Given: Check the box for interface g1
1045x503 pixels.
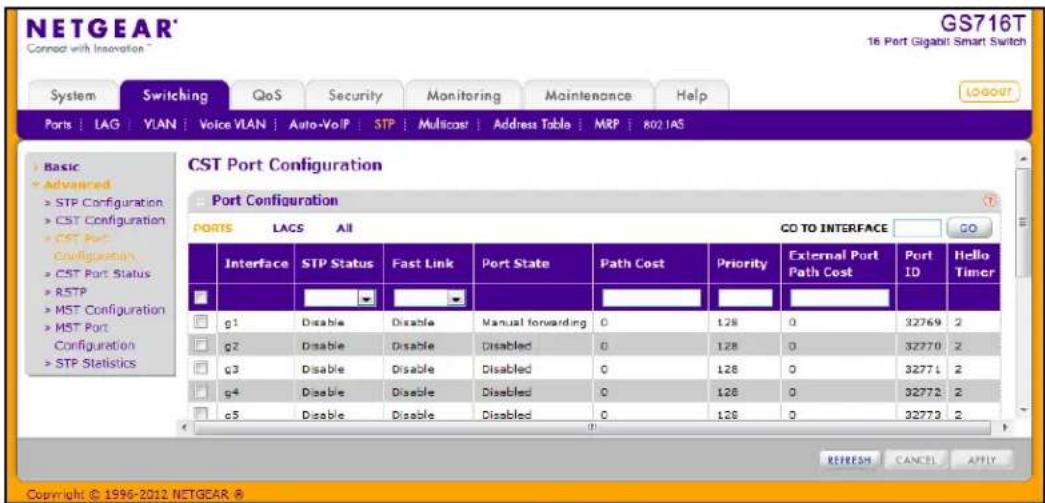Looking at the screenshot, I should tap(199, 322).
